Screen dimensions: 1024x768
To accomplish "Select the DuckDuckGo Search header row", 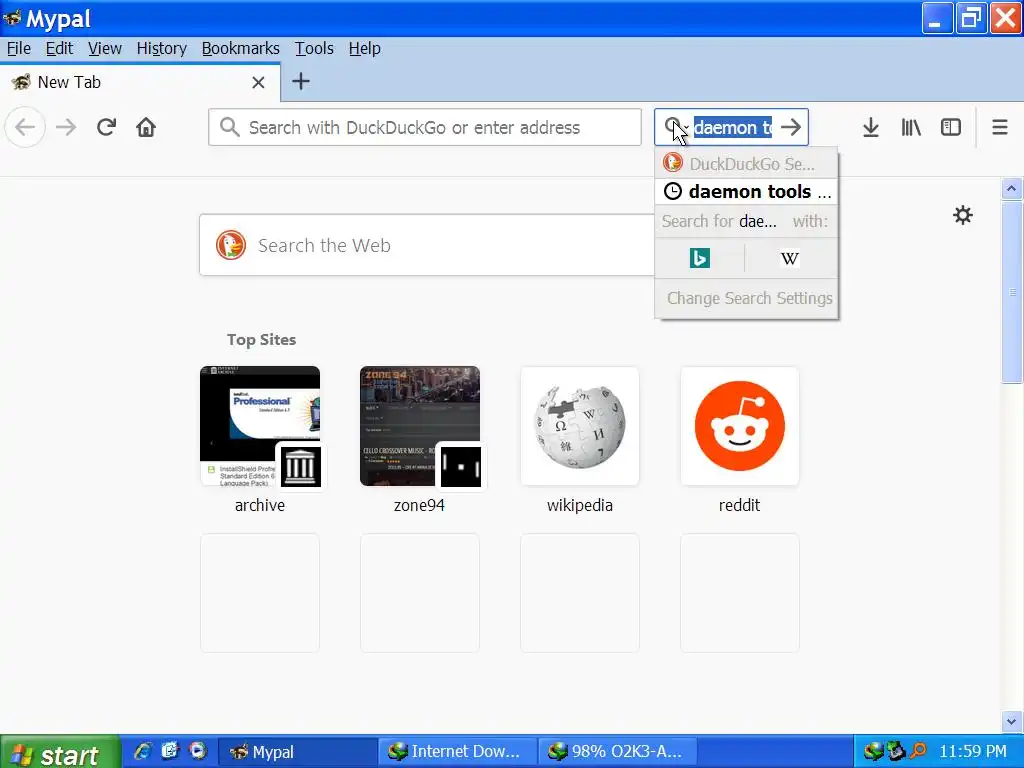I will click(x=746, y=163).
